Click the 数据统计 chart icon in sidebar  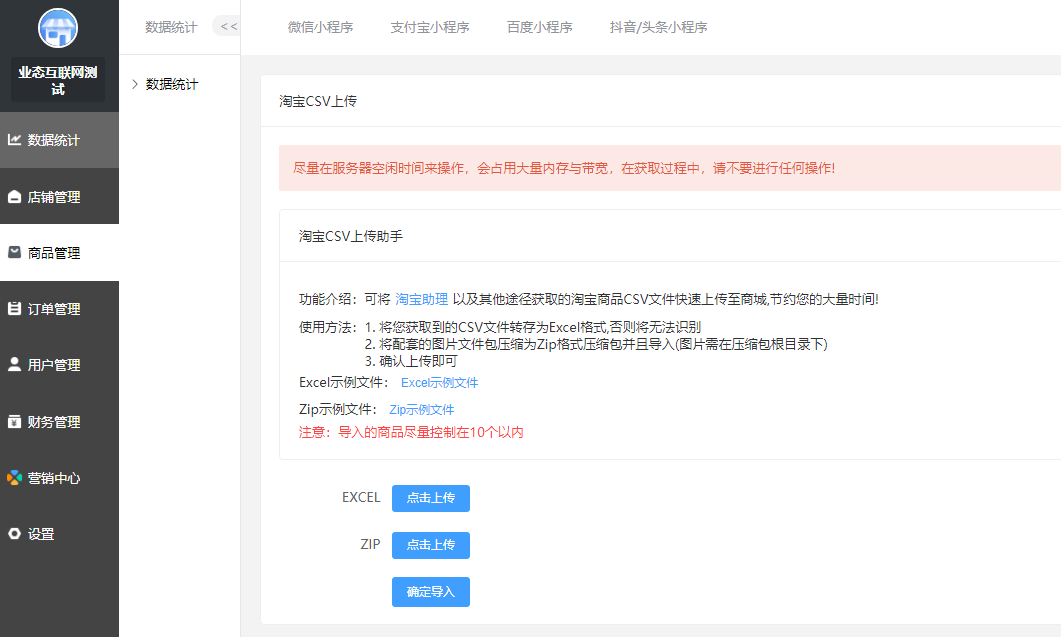(x=14, y=139)
